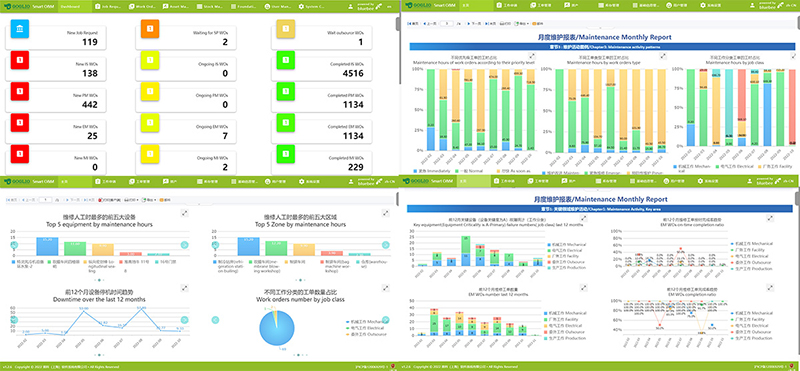Click the orange Waiting for SP WOs icon
Image resolution: width=800 pixels, height=371 pixels.
click(x=150, y=29)
